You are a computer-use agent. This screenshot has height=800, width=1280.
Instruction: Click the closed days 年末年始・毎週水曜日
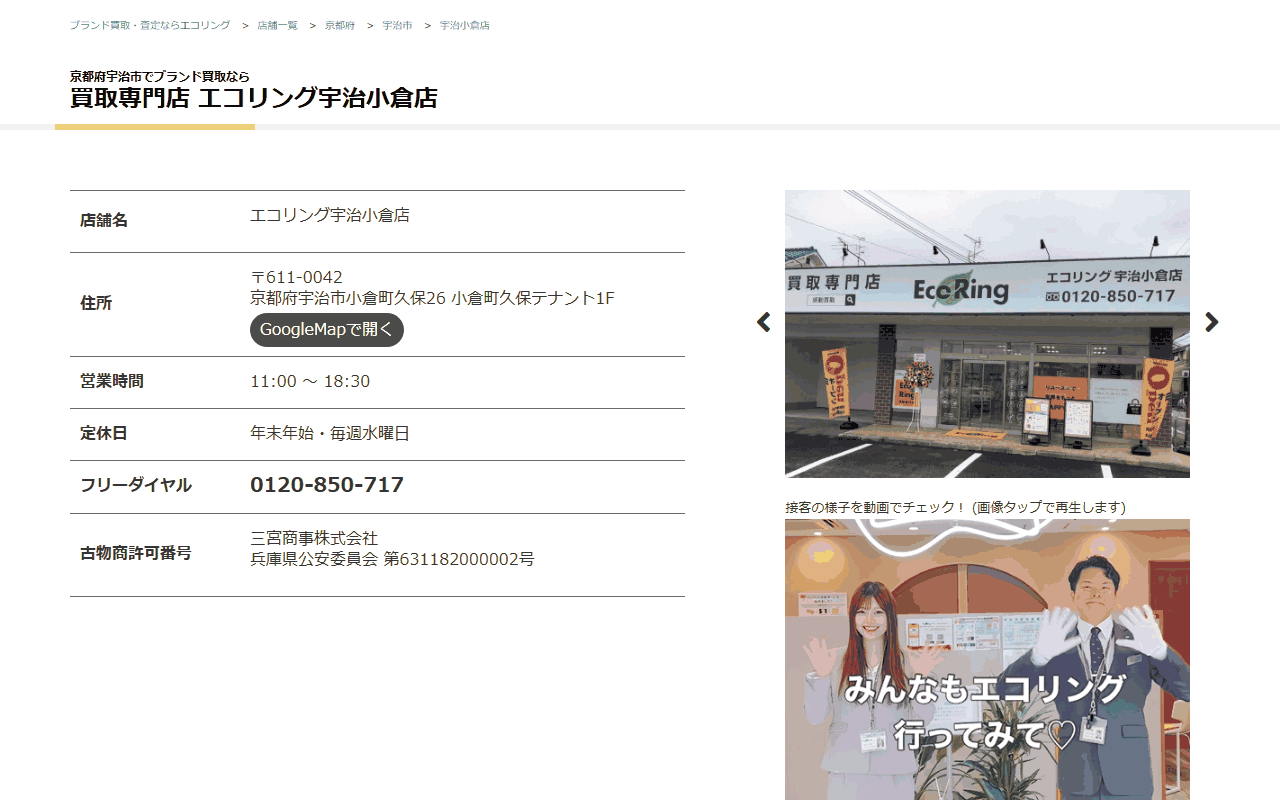pyautogui.click(x=330, y=433)
